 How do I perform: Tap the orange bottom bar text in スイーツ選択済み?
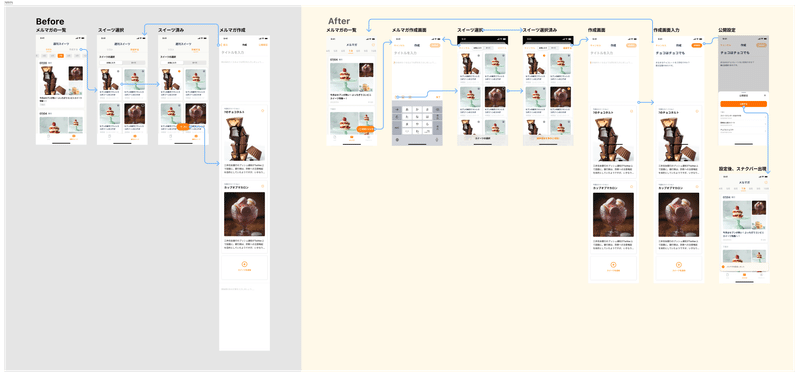coord(548,138)
